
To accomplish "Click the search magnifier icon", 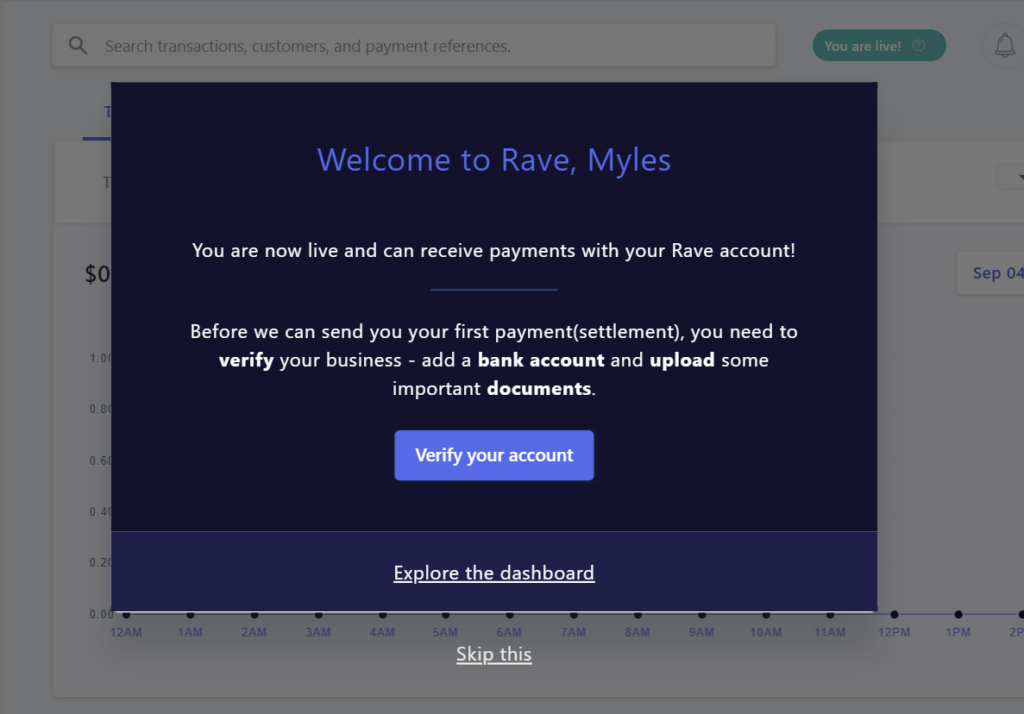I will [78, 44].
